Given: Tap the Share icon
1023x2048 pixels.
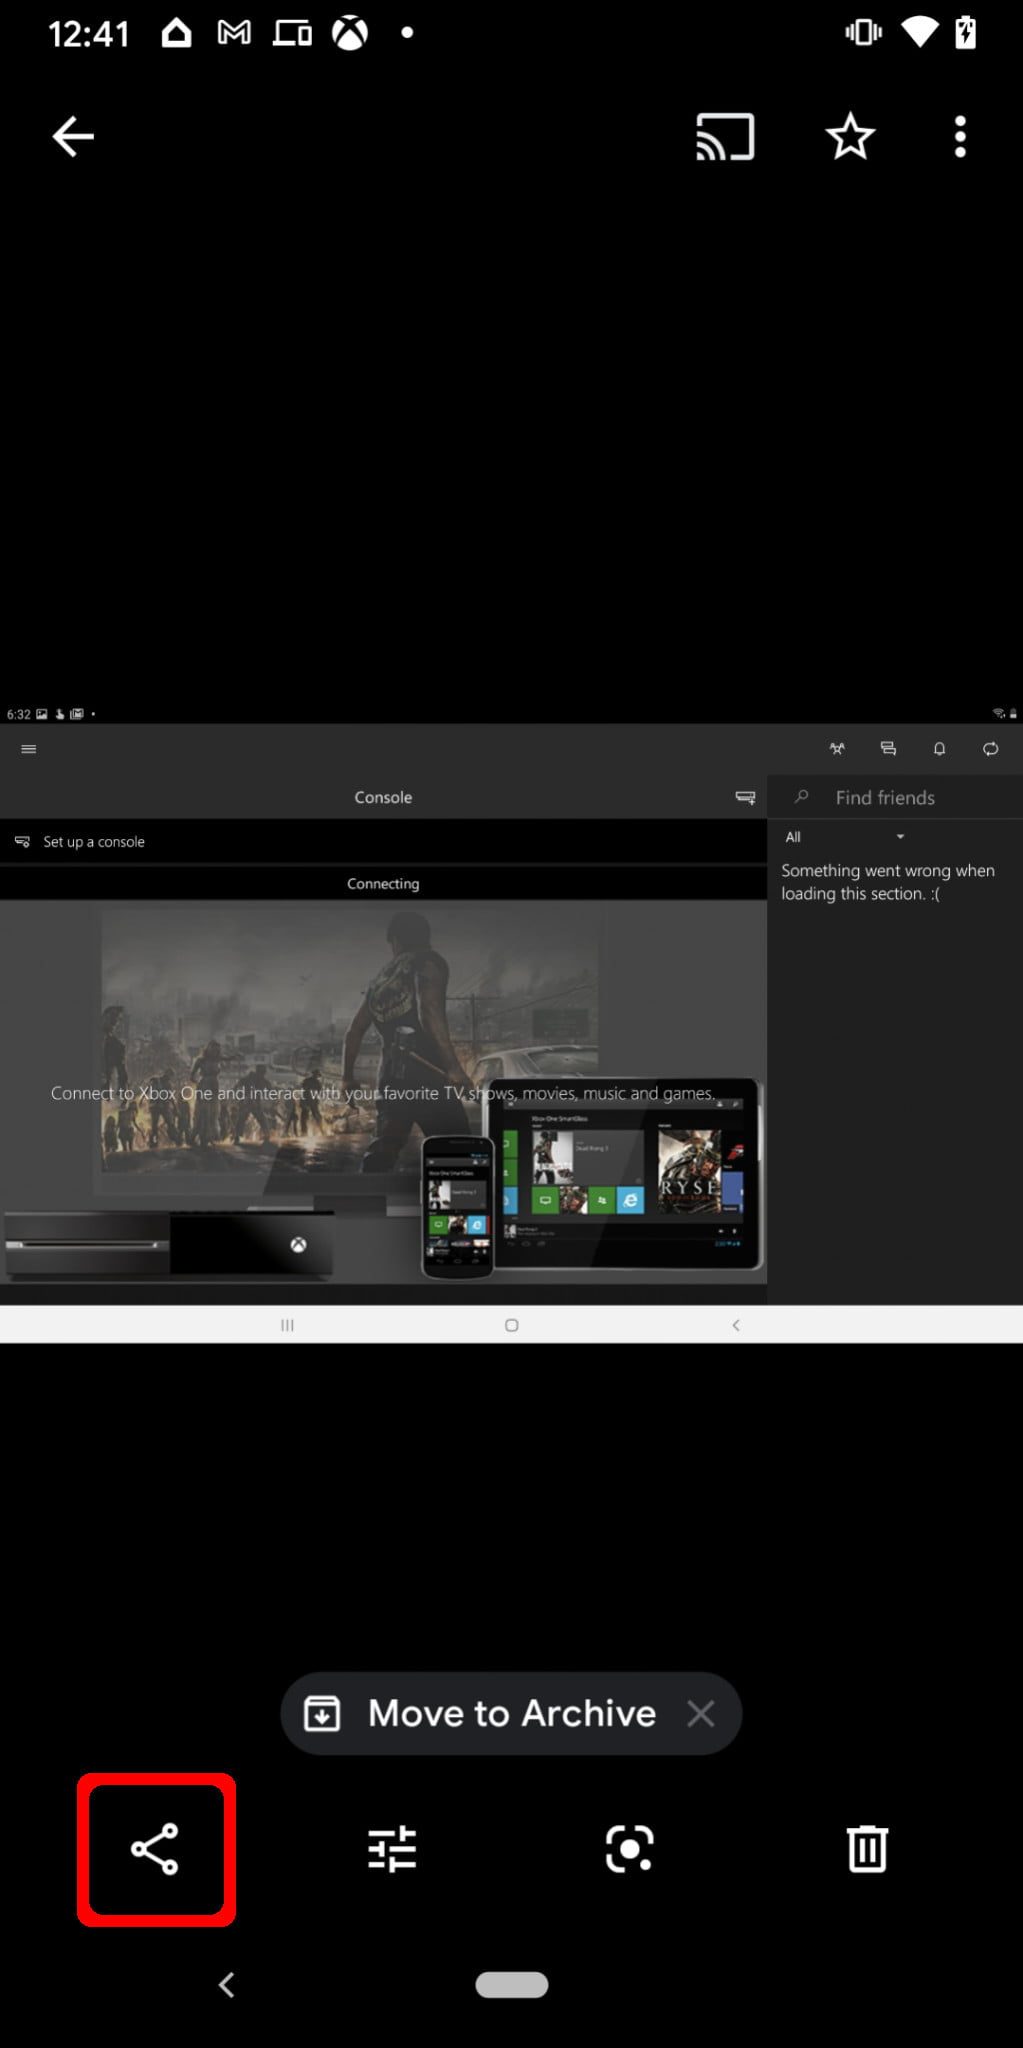Looking at the screenshot, I should tap(155, 1848).
